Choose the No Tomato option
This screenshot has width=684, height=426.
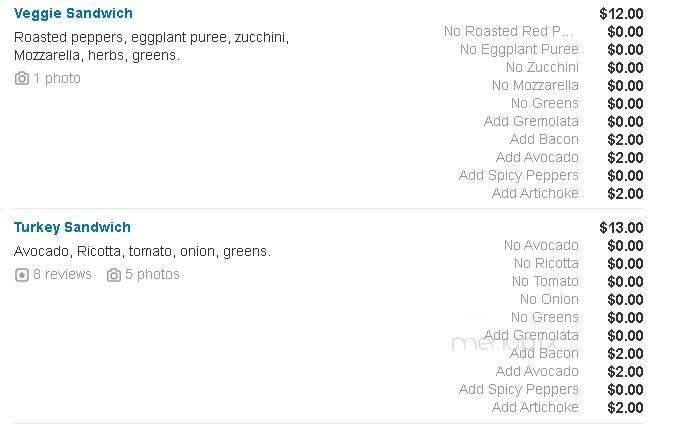click(x=545, y=281)
